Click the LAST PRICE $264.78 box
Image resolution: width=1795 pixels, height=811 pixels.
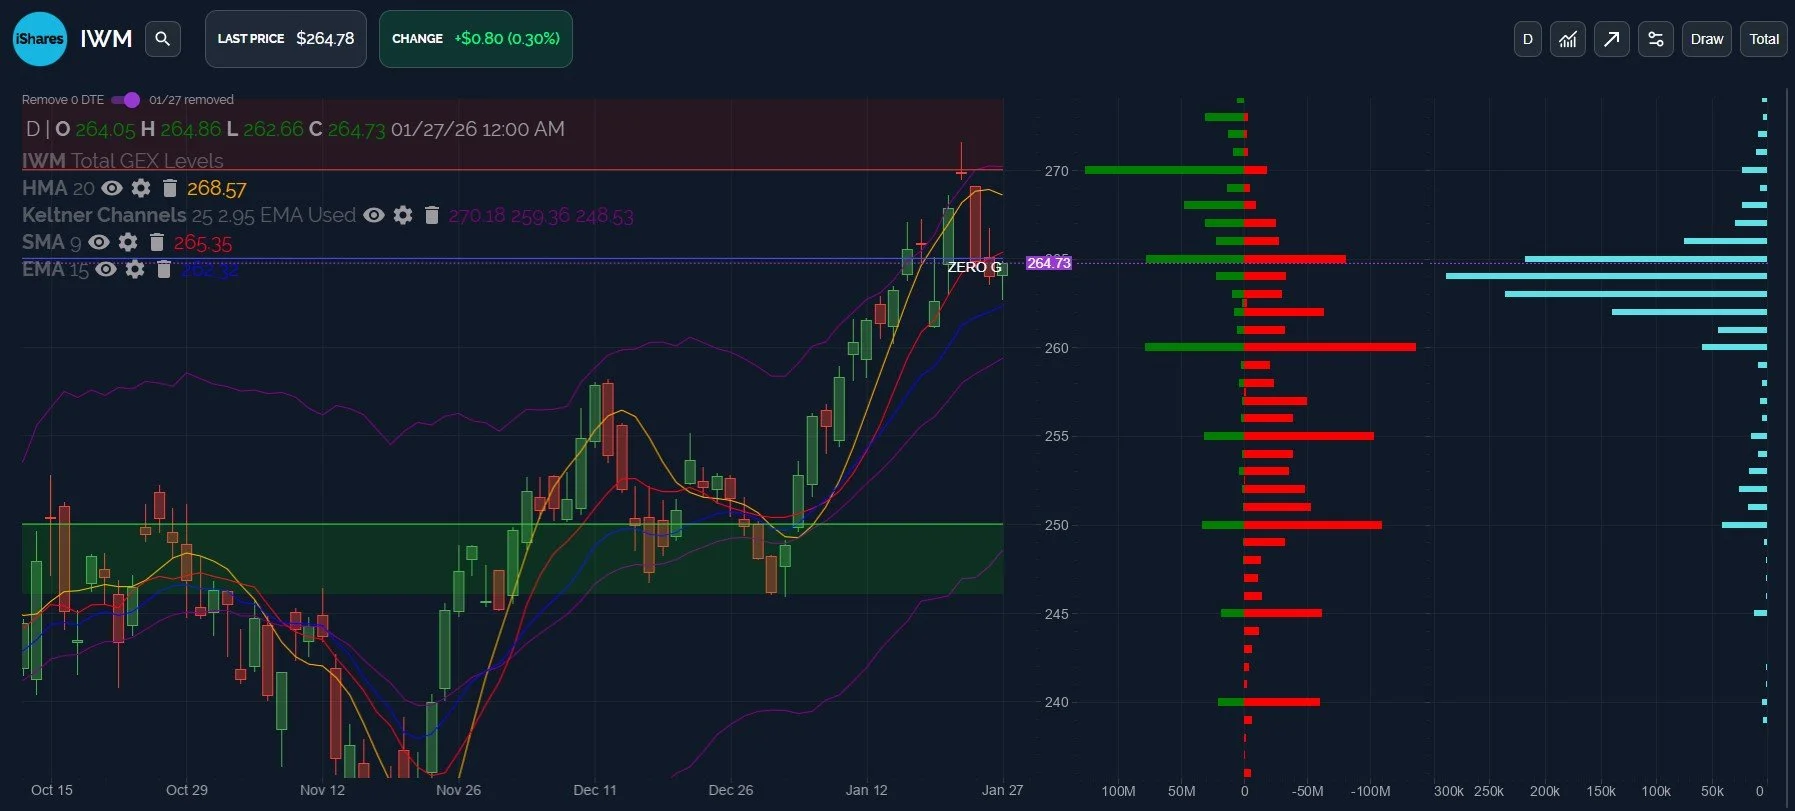point(286,39)
